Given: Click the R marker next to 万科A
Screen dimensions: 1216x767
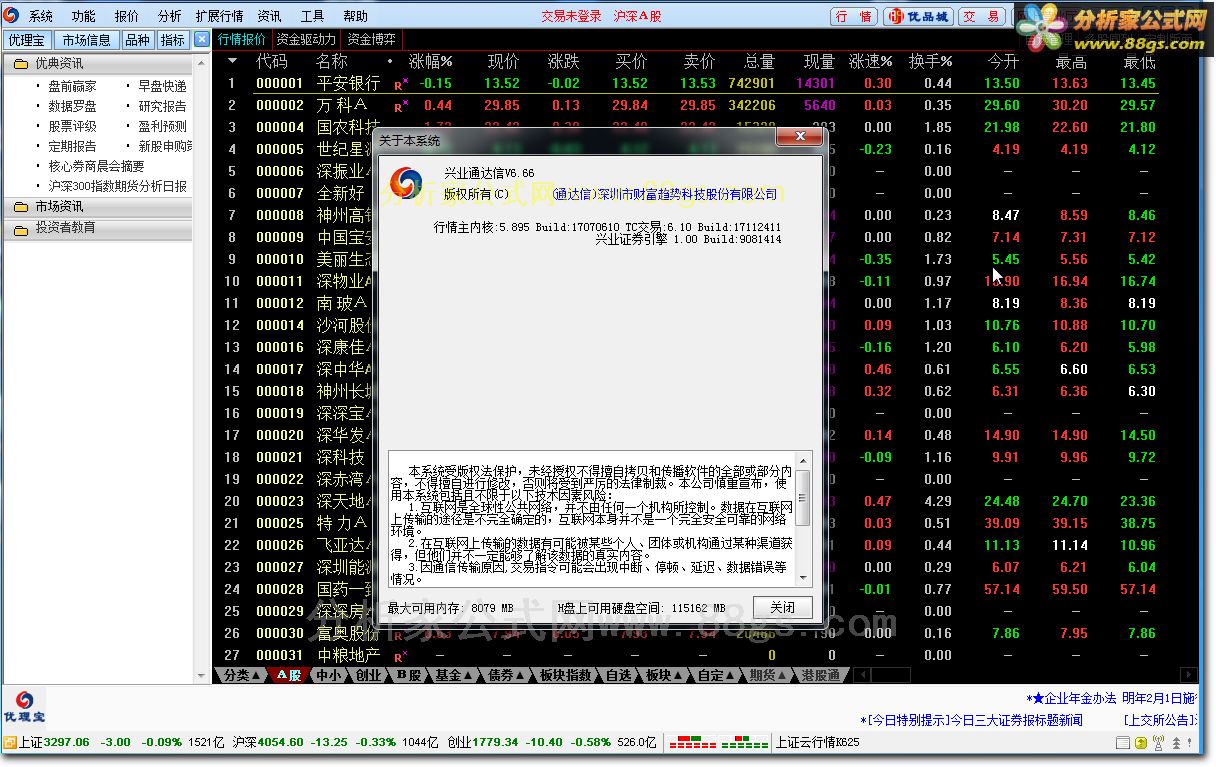Looking at the screenshot, I should [401, 106].
